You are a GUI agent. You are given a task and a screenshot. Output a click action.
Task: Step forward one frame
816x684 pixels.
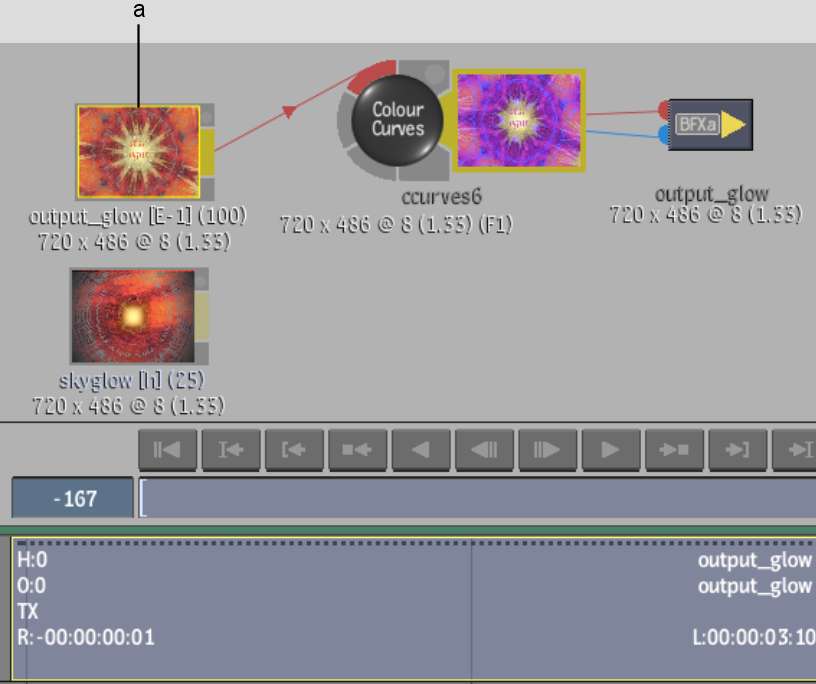(x=547, y=450)
